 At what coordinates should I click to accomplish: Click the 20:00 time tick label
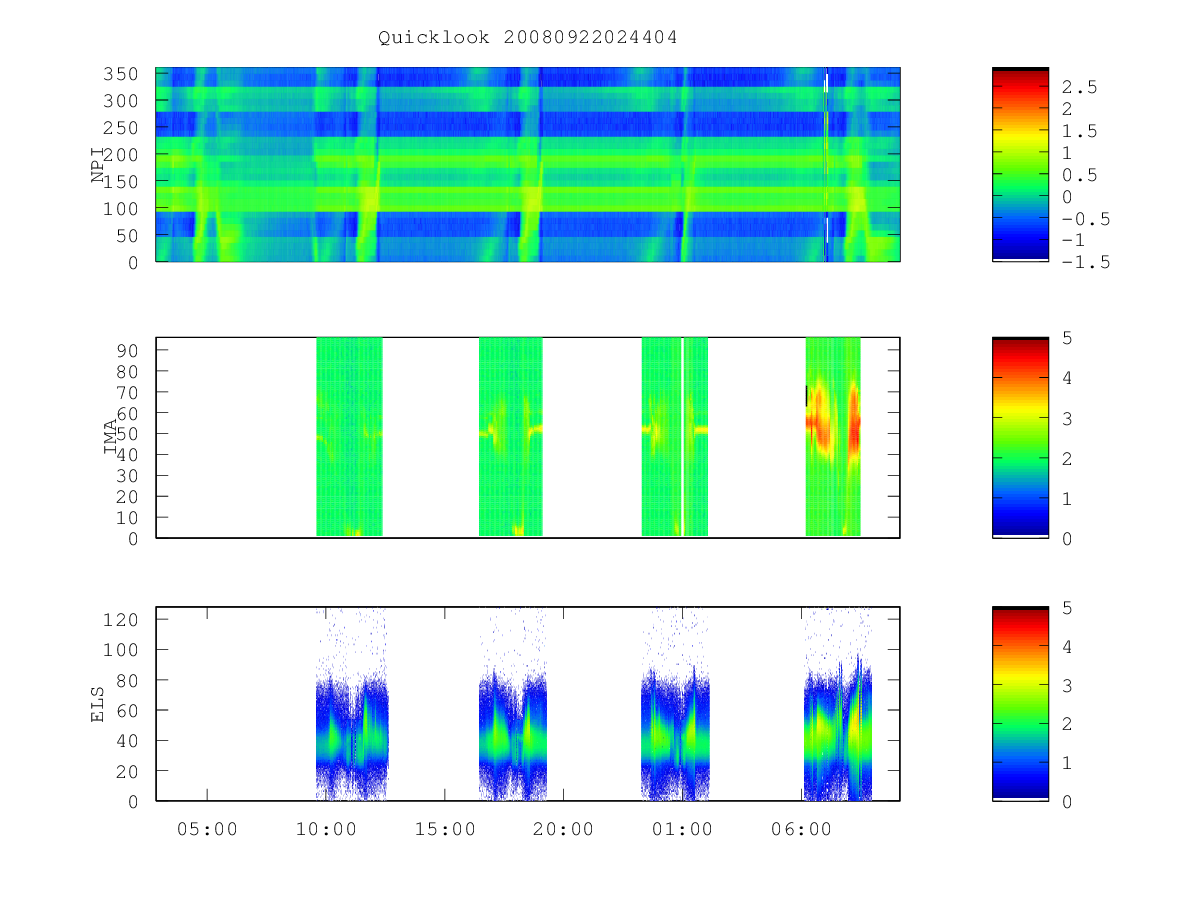pos(563,829)
